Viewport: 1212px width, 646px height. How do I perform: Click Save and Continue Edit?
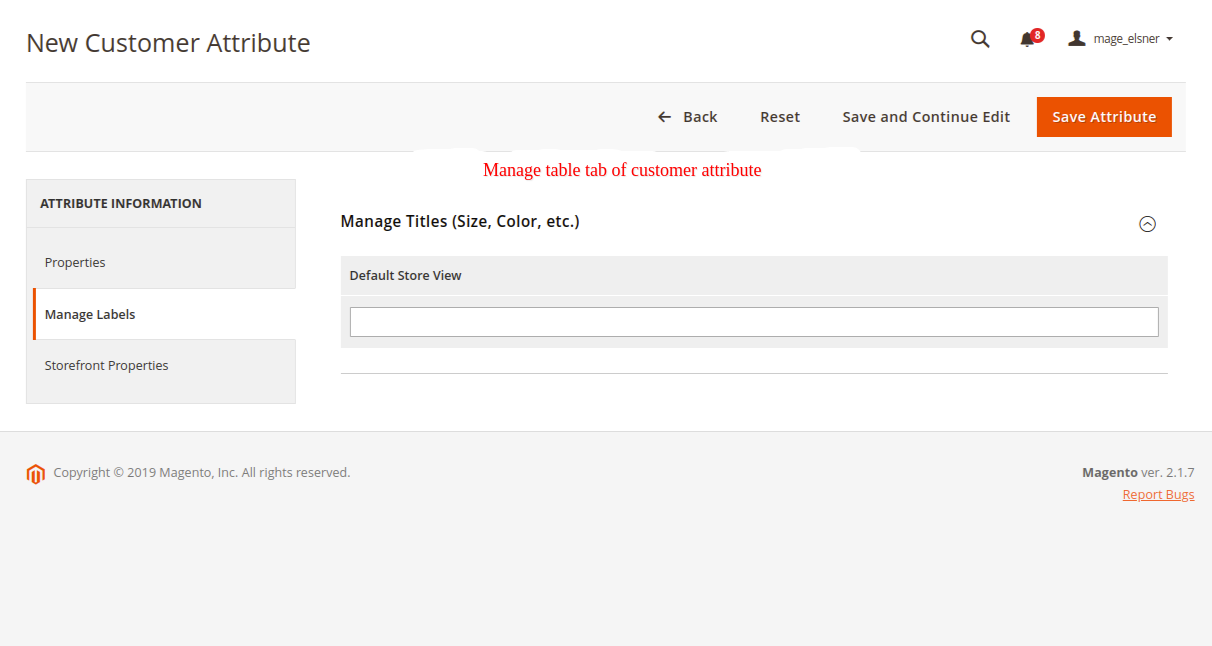tap(926, 117)
